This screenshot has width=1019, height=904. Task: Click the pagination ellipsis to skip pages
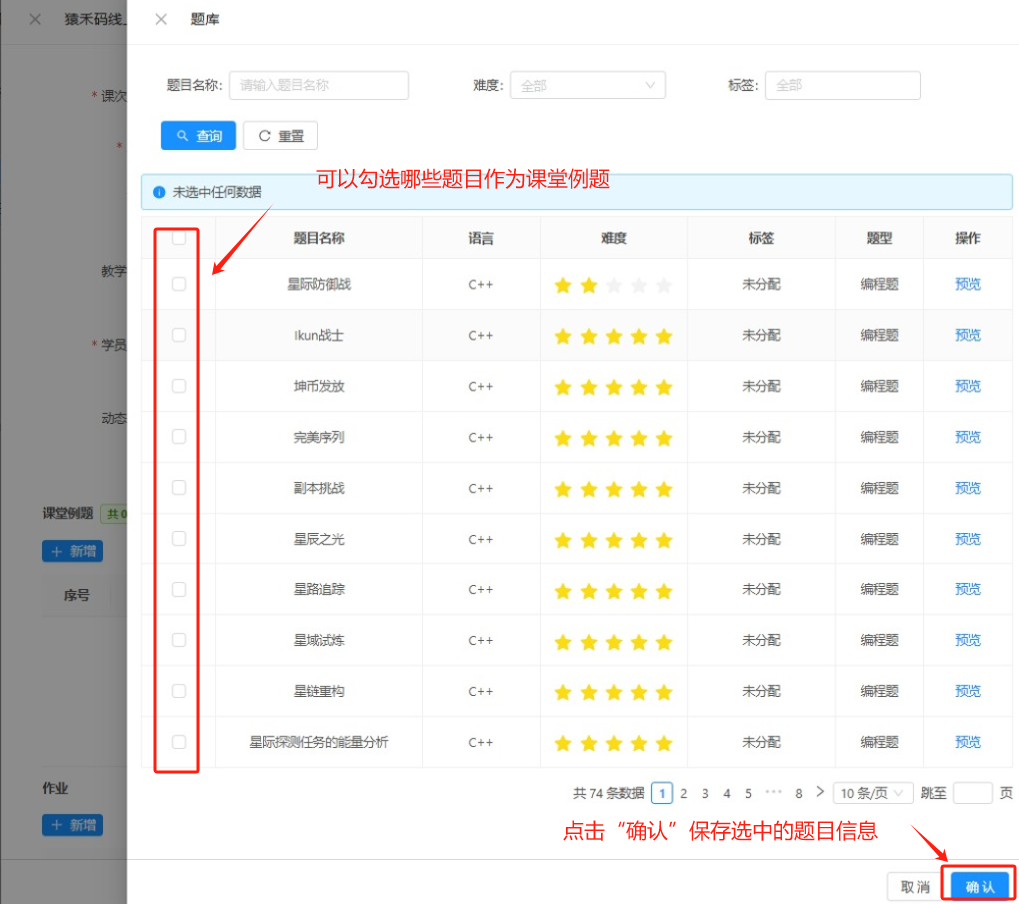click(773, 793)
